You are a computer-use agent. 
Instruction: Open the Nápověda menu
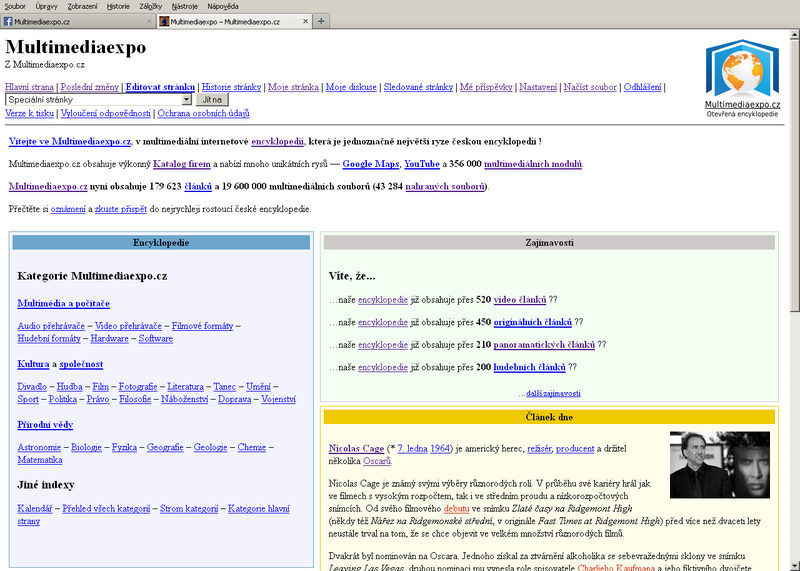click(x=222, y=6)
